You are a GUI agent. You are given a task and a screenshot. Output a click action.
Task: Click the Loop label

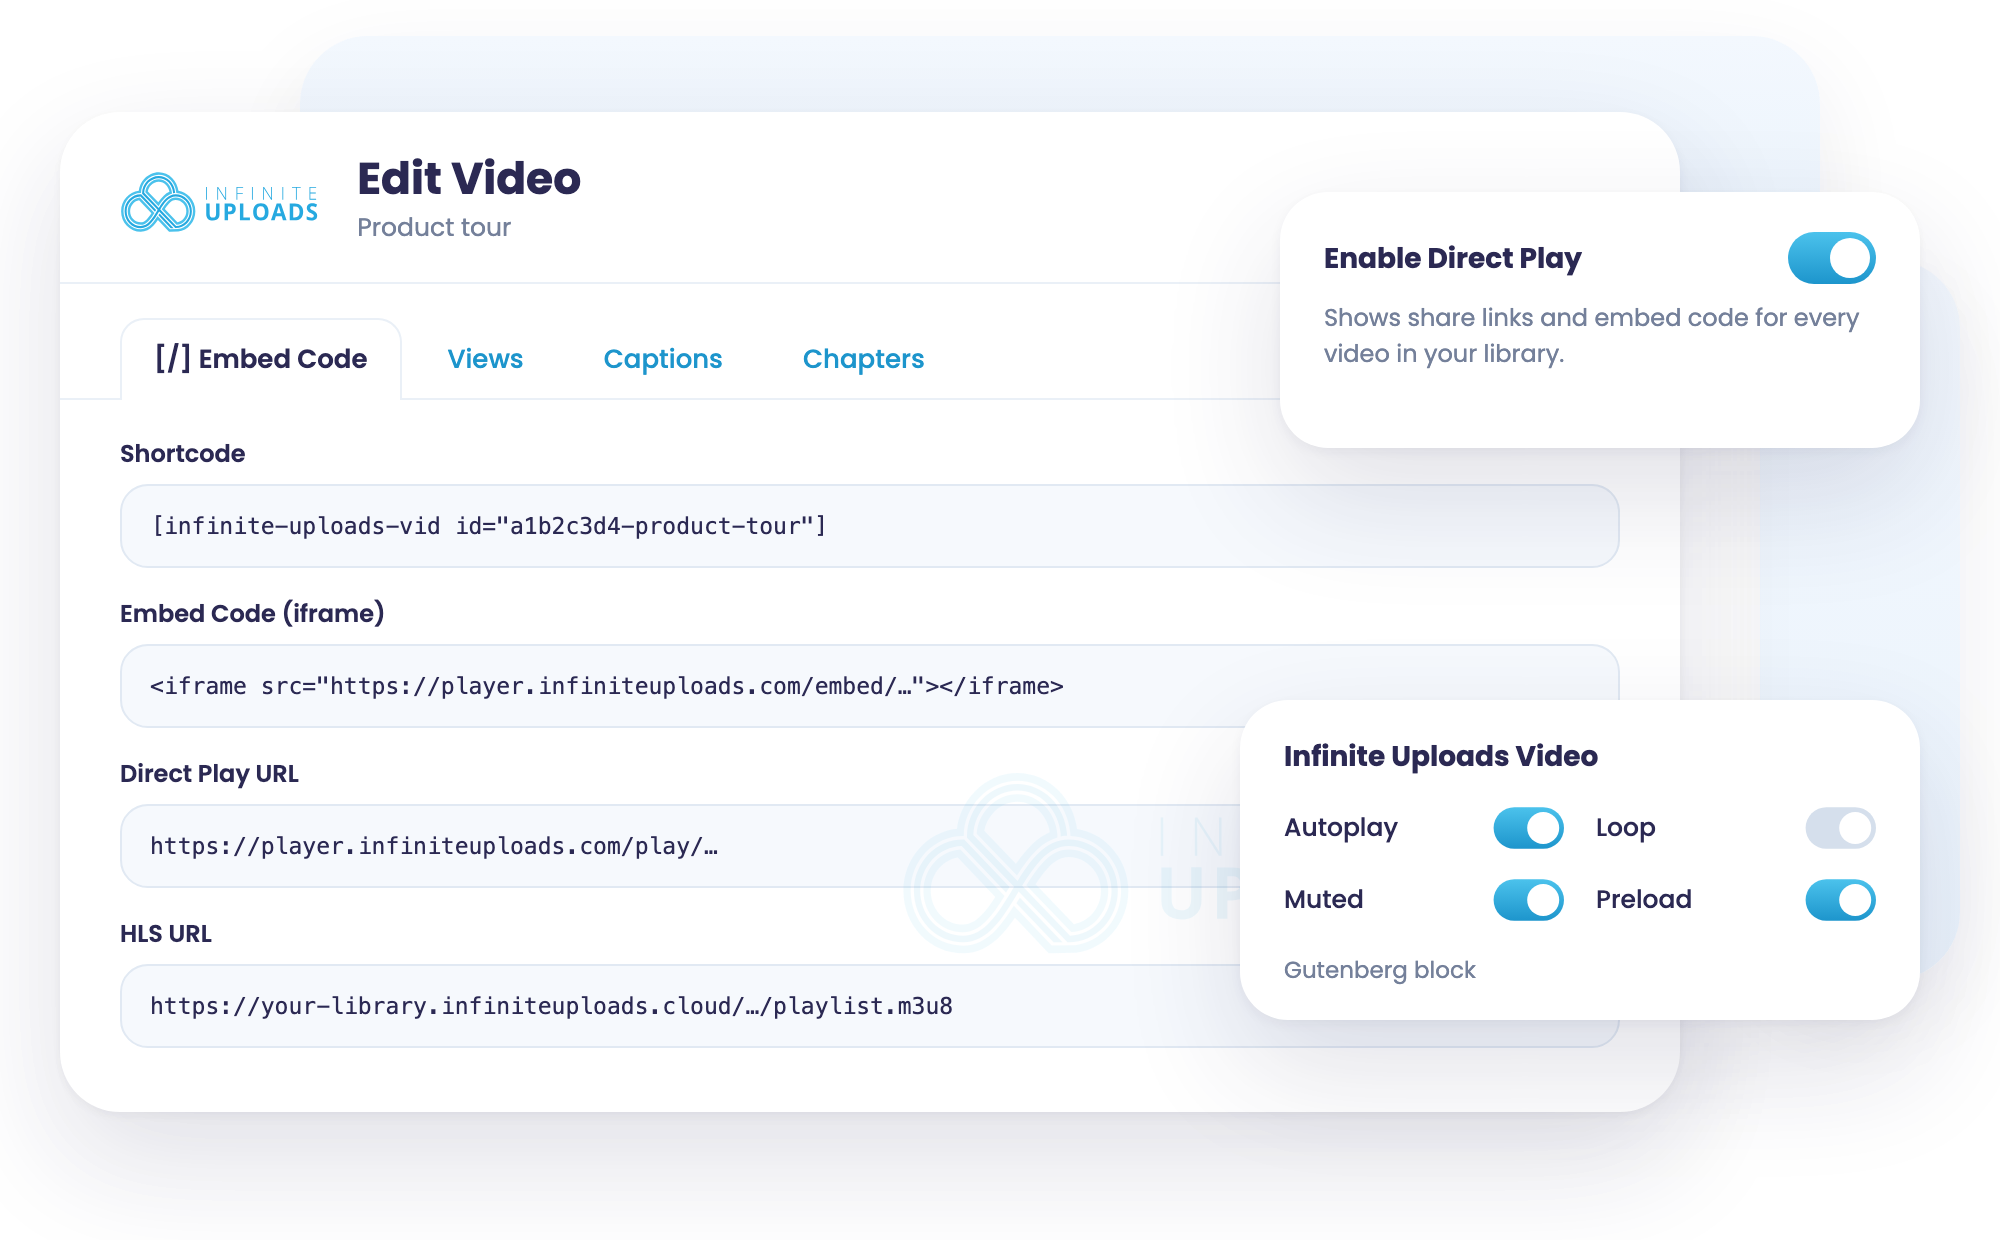coord(1625,829)
